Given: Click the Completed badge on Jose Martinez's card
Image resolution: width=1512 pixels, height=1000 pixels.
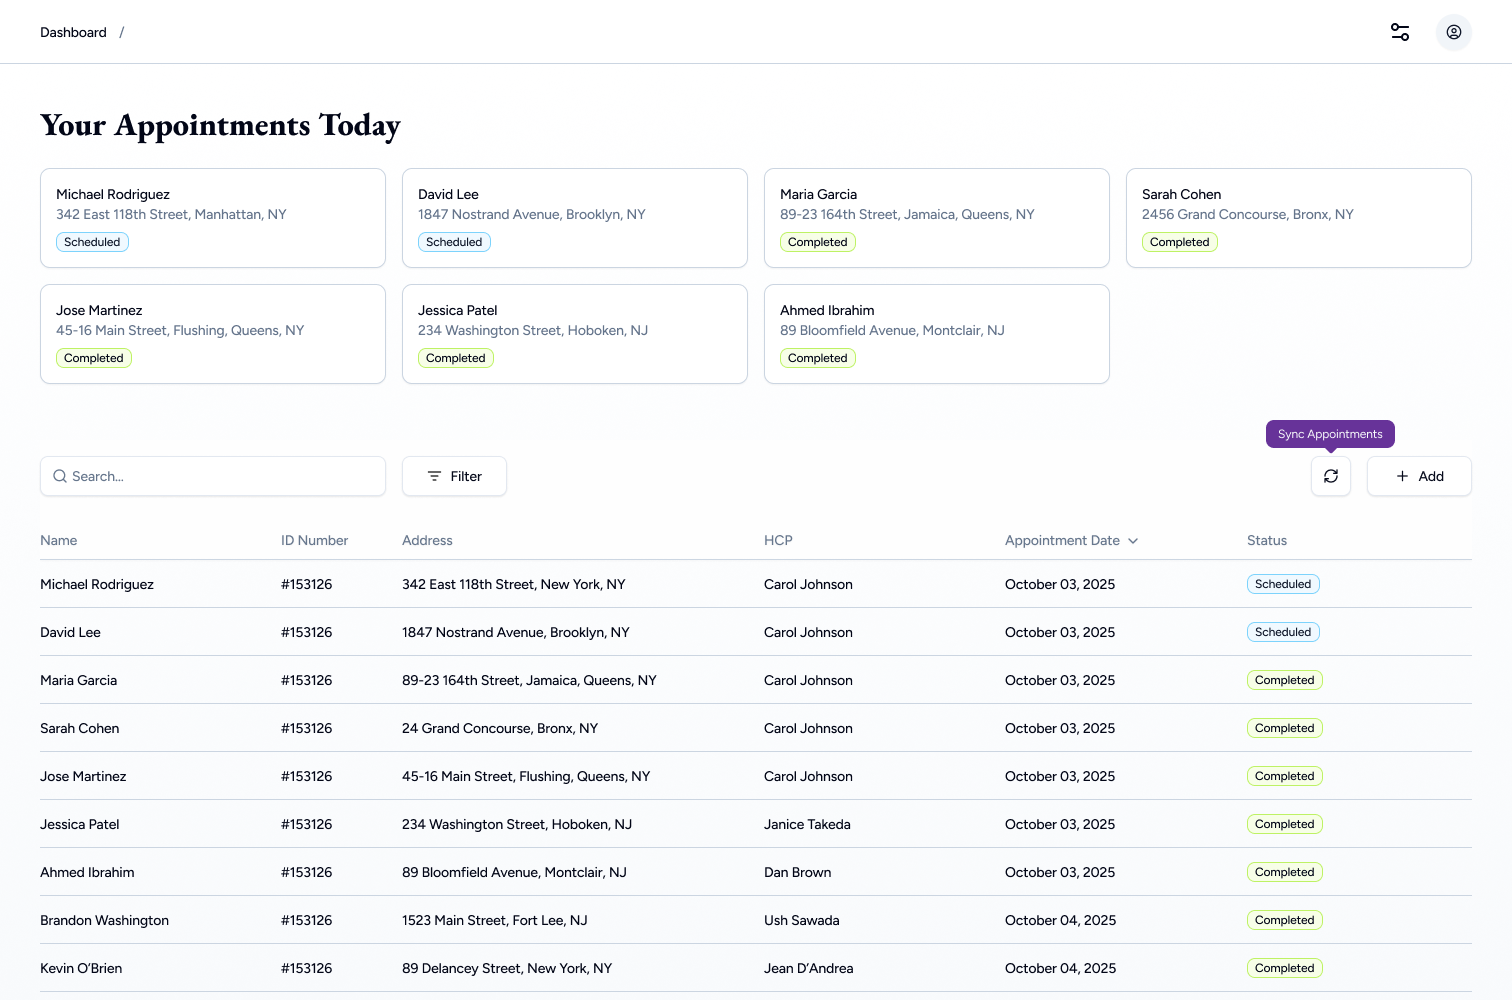Looking at the screenshot, I should (x=94, y=357).
